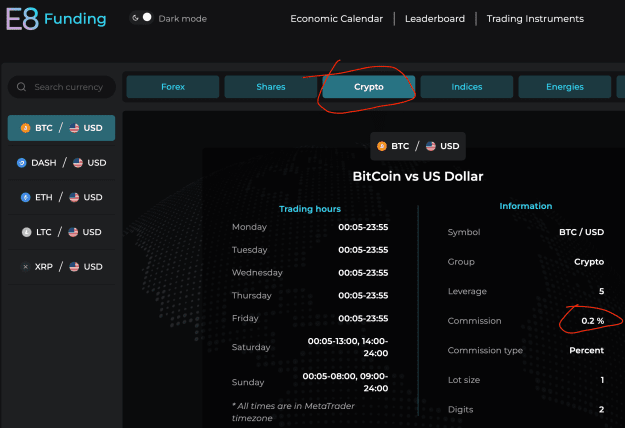
Task: Click the Commission type value Percent
Action: (586, 350)
